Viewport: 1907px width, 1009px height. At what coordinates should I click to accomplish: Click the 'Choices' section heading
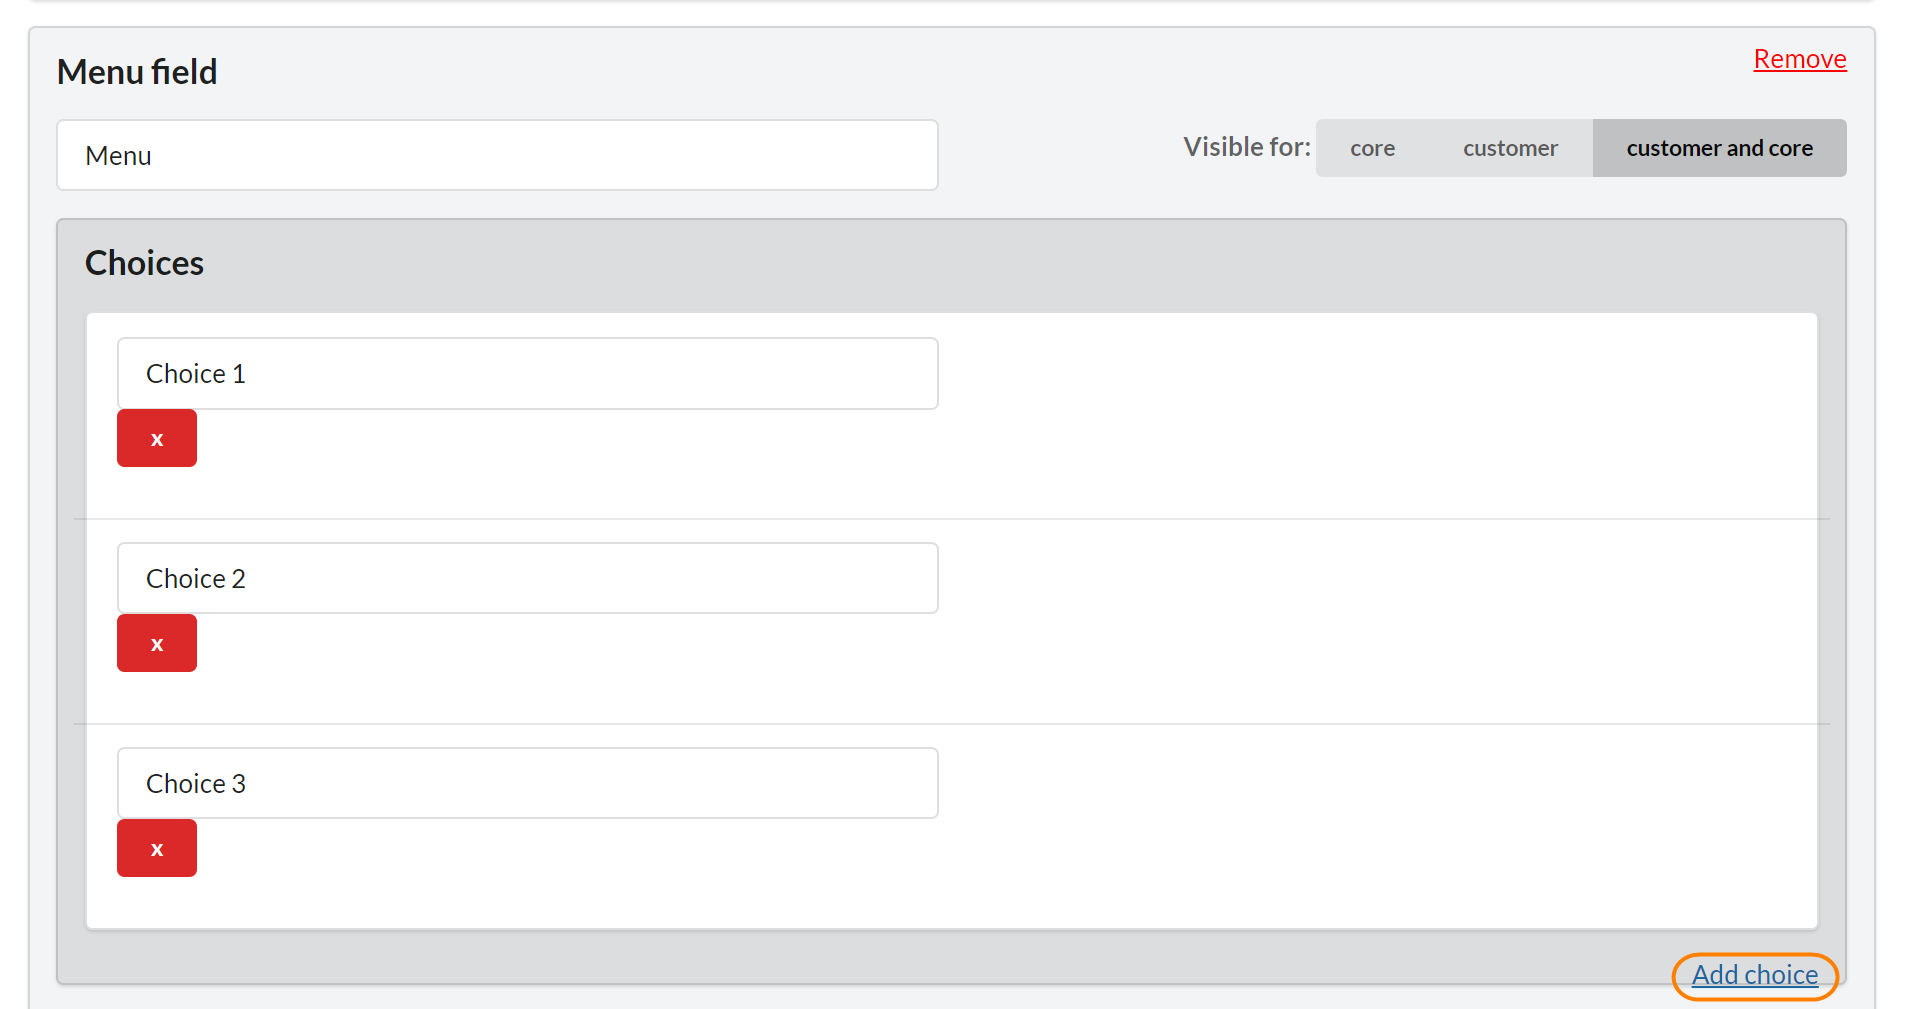click(144, 263)
